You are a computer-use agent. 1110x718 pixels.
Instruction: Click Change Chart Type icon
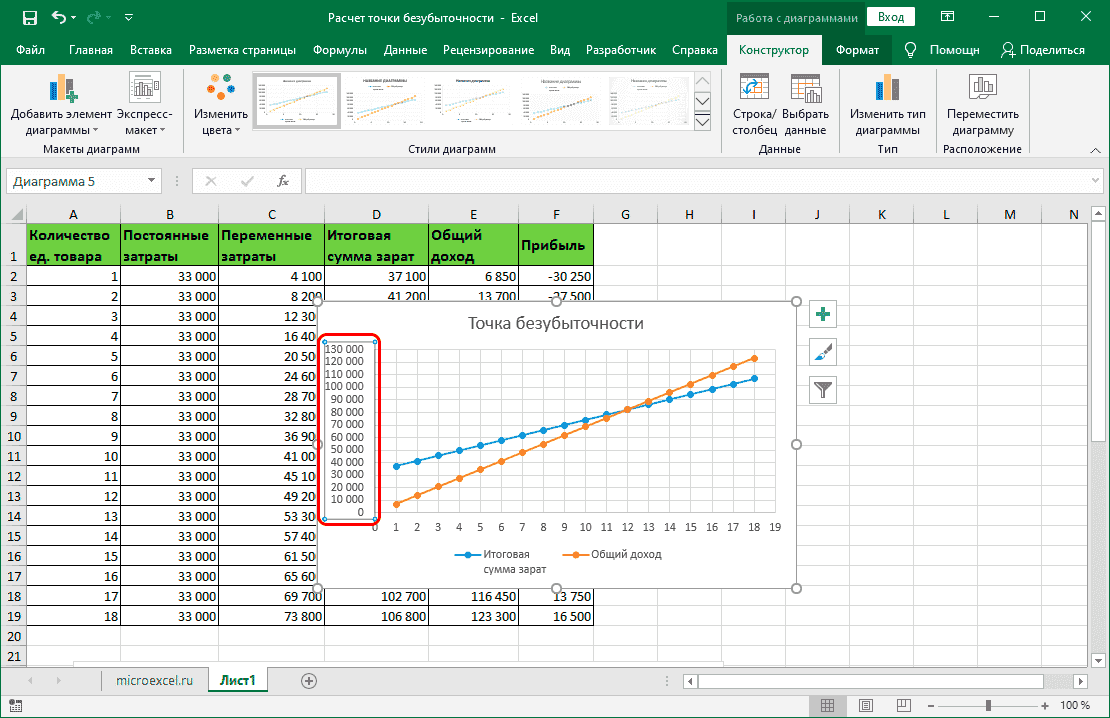pyautogui.click(x=887, y=89)
